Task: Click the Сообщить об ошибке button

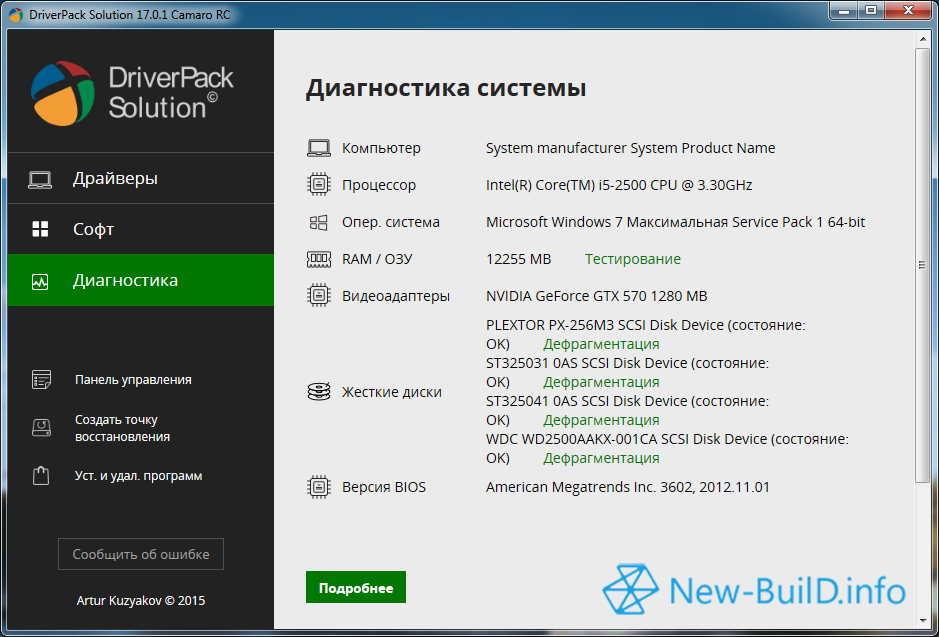Action: pyautogui.click(x=141, y=554)
